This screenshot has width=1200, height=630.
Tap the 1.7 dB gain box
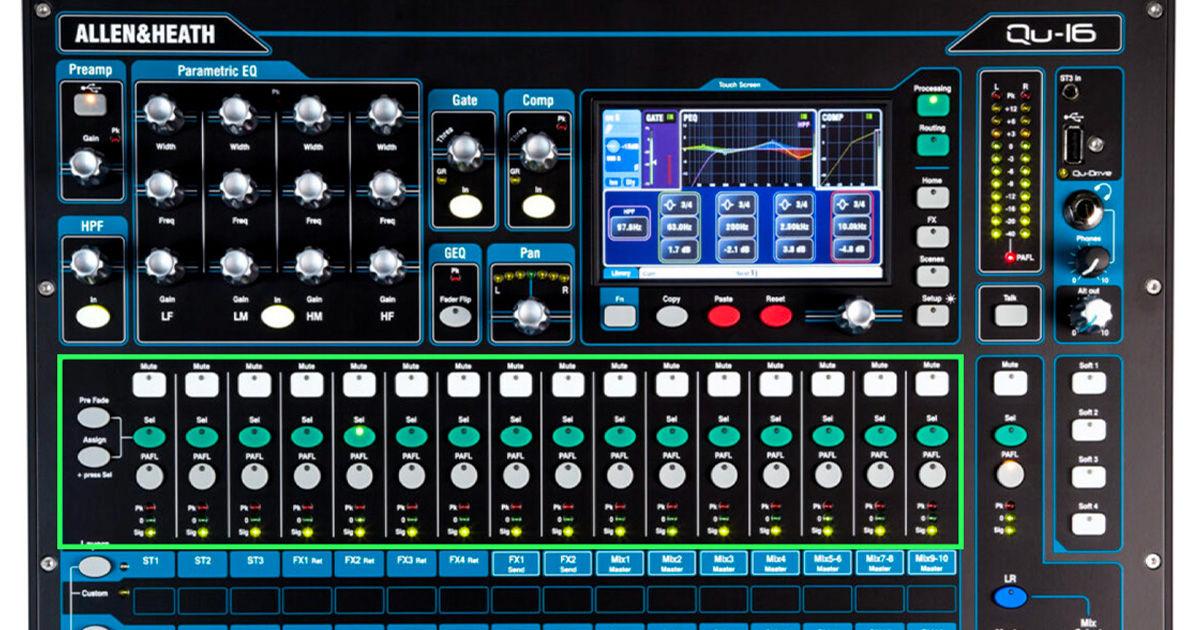pos(680,248)
